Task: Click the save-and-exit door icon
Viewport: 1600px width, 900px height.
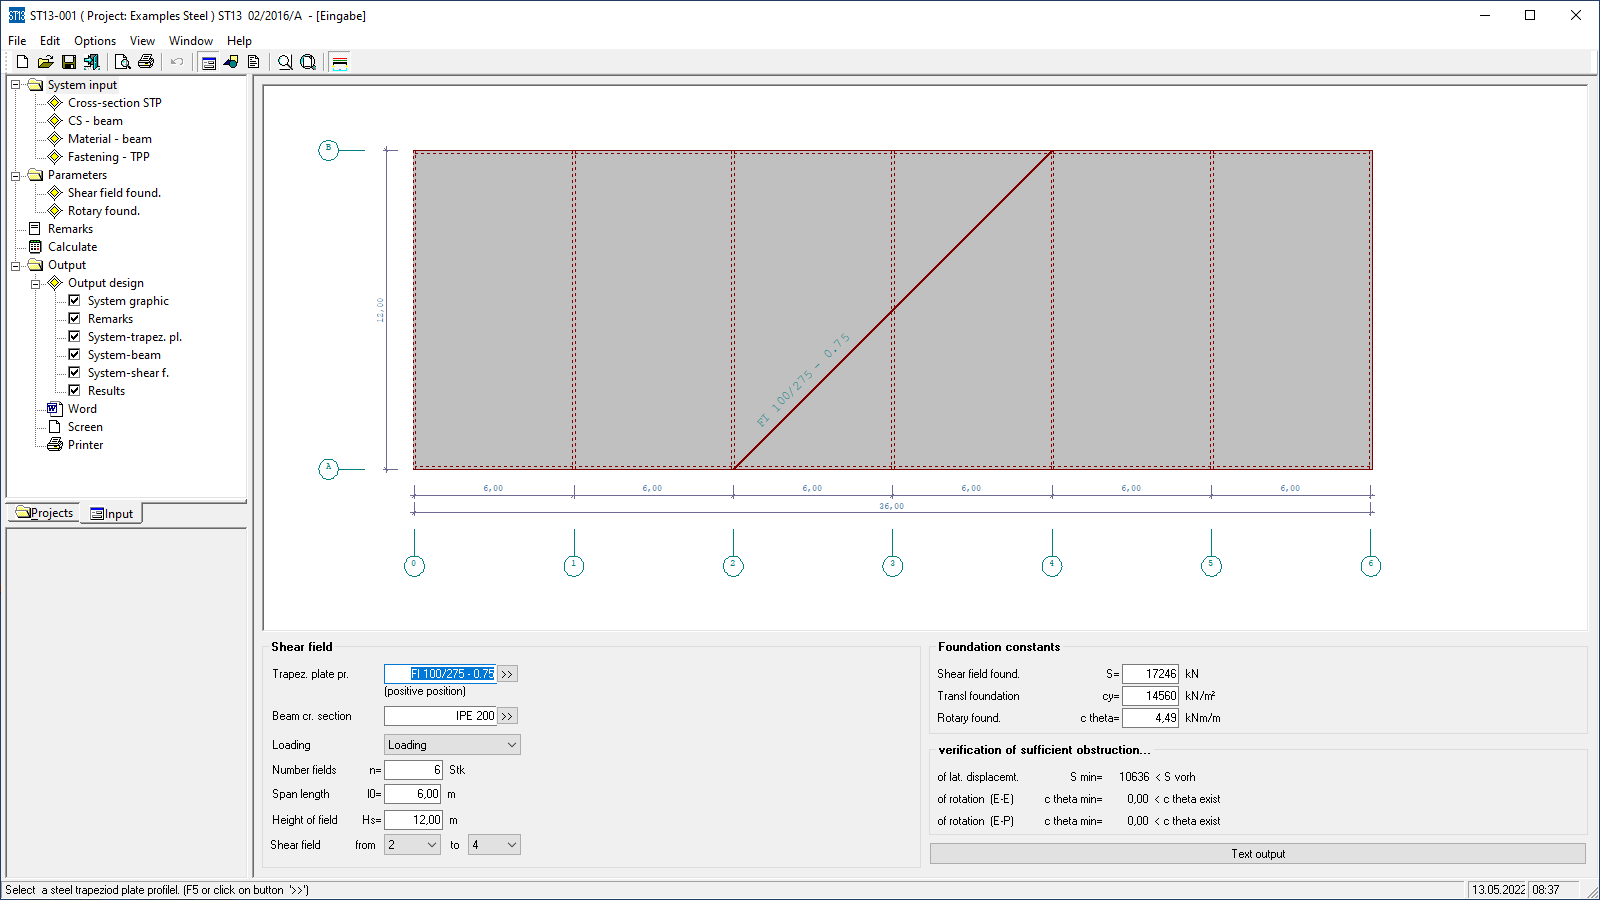Action: tap(92, 62)
